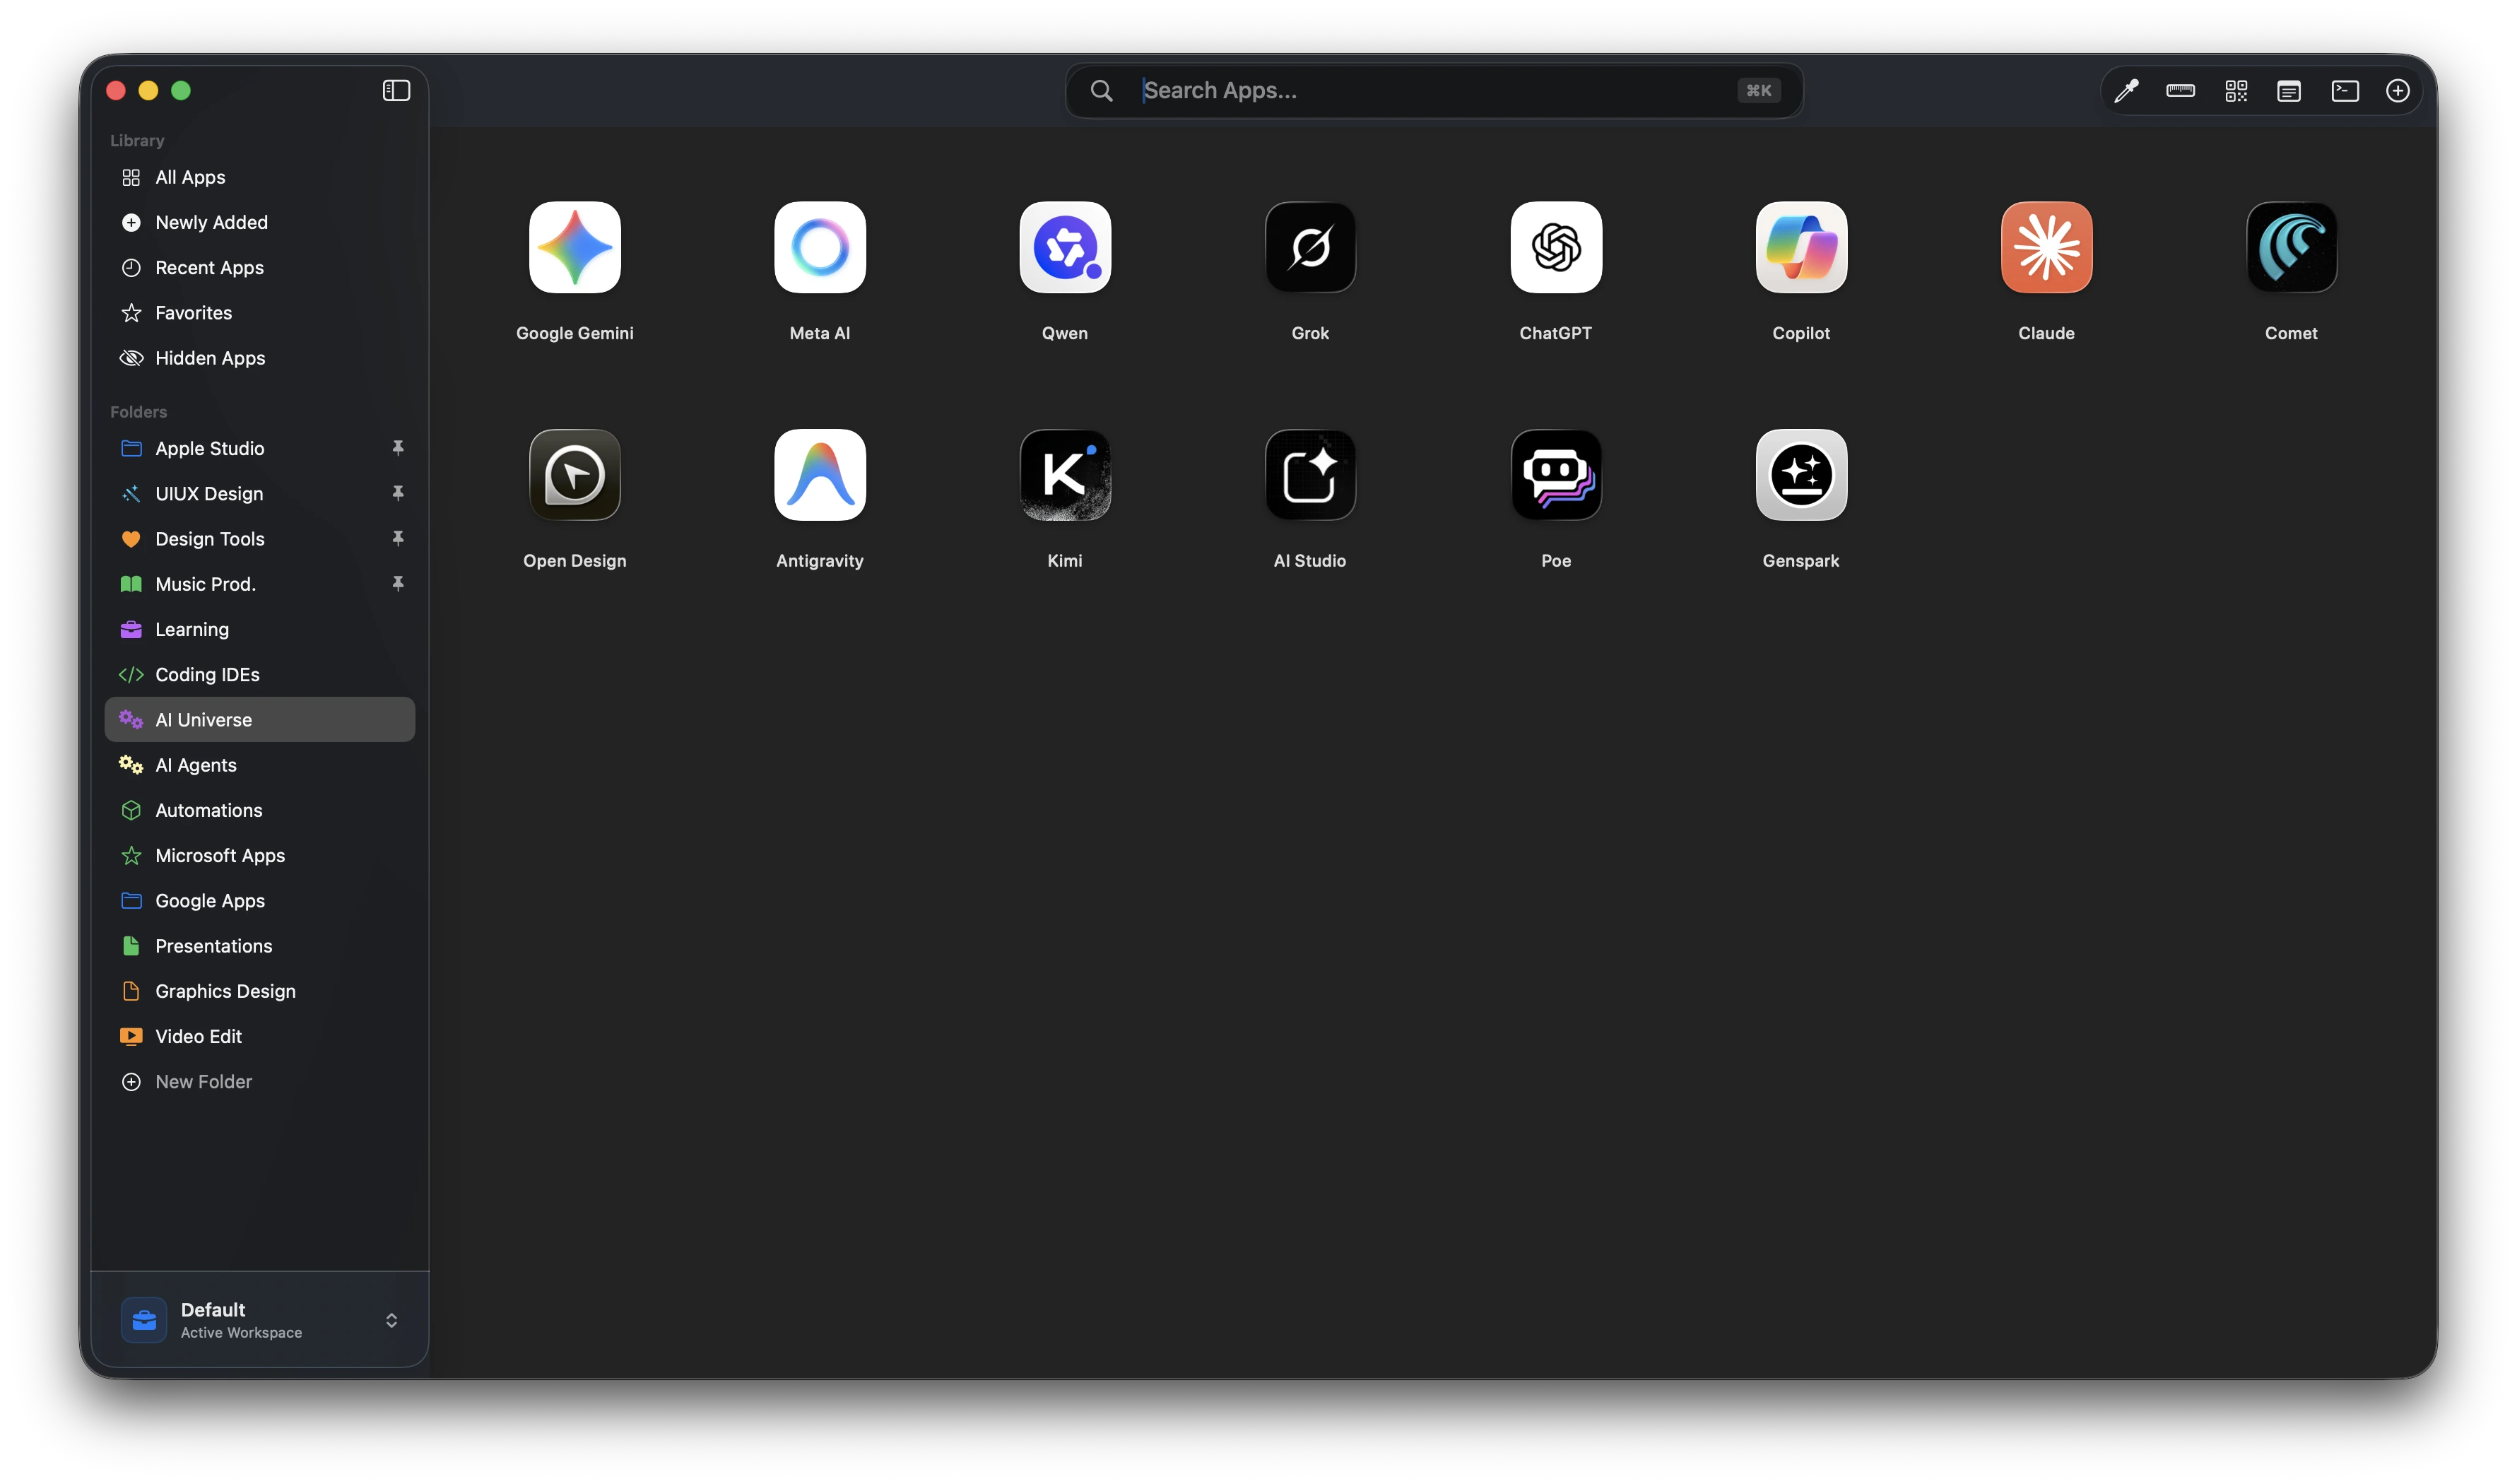Select the AI Universe folder

260,719
